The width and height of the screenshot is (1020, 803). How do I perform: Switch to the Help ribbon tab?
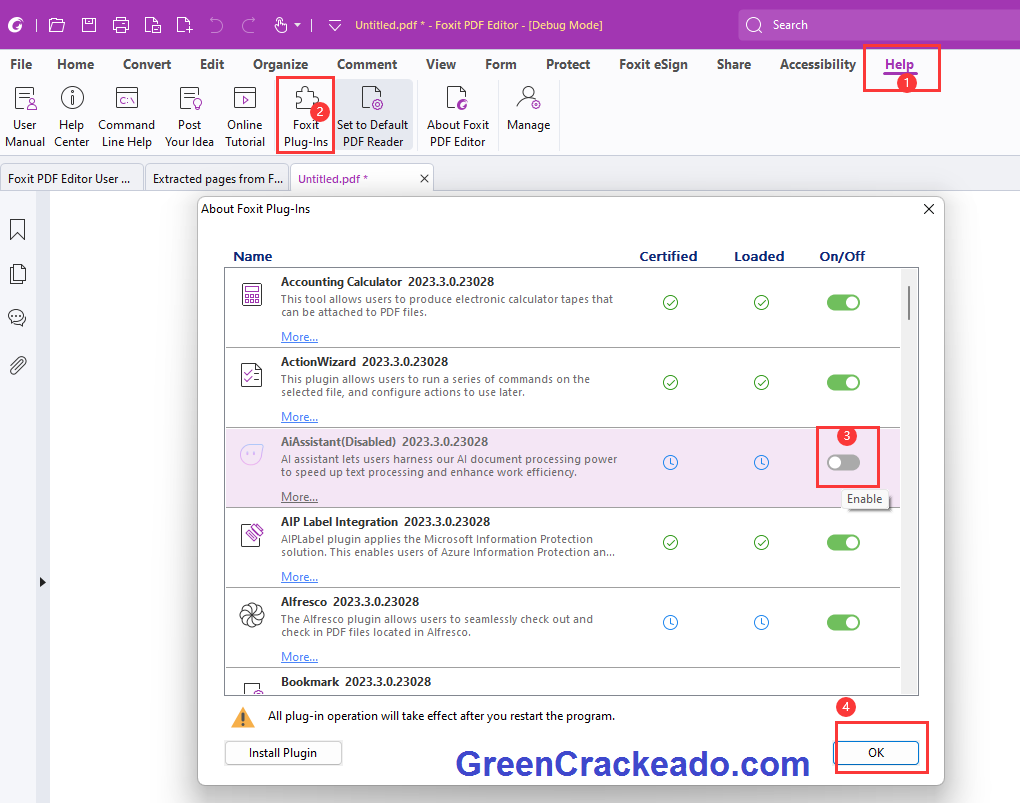(899, 64)
